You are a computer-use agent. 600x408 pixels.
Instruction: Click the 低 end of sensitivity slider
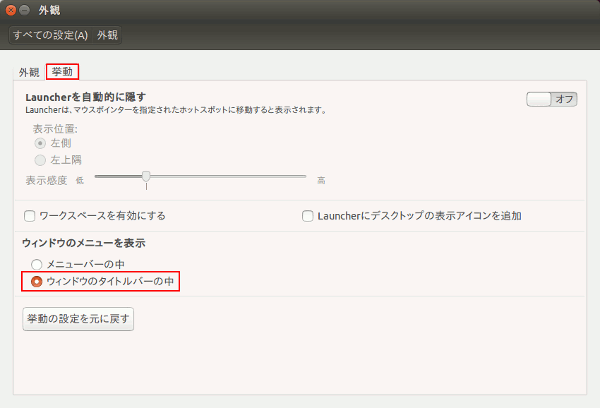pos(80,181)
